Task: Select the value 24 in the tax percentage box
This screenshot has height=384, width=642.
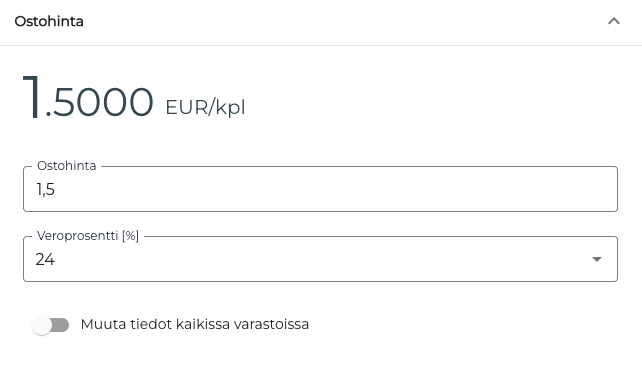Action: click(x=45, y=260)
